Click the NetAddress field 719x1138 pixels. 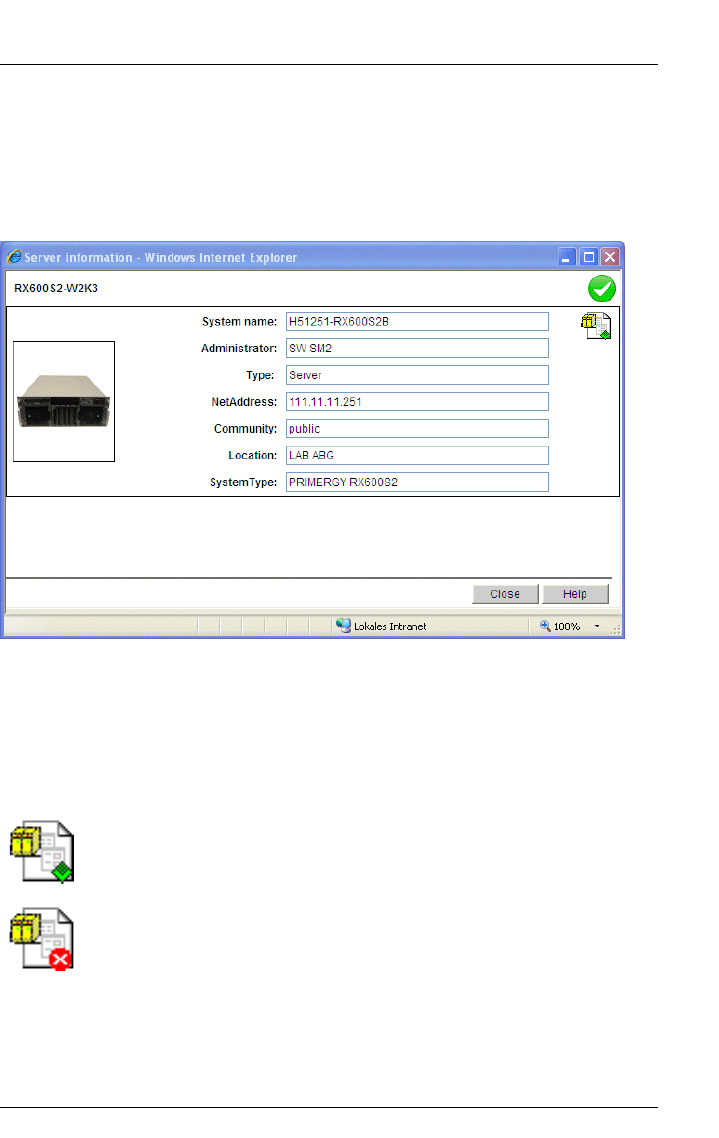click(x=417, y=402)
